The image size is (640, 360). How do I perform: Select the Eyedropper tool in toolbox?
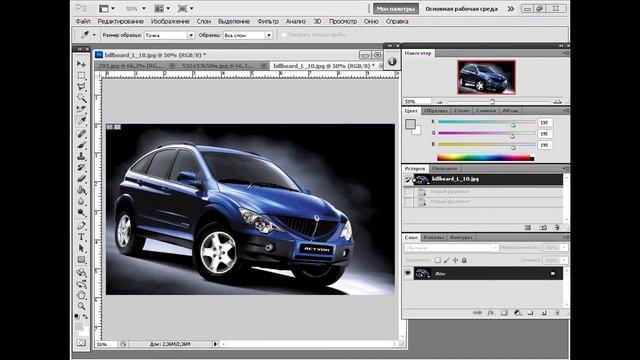pos(81,120)
